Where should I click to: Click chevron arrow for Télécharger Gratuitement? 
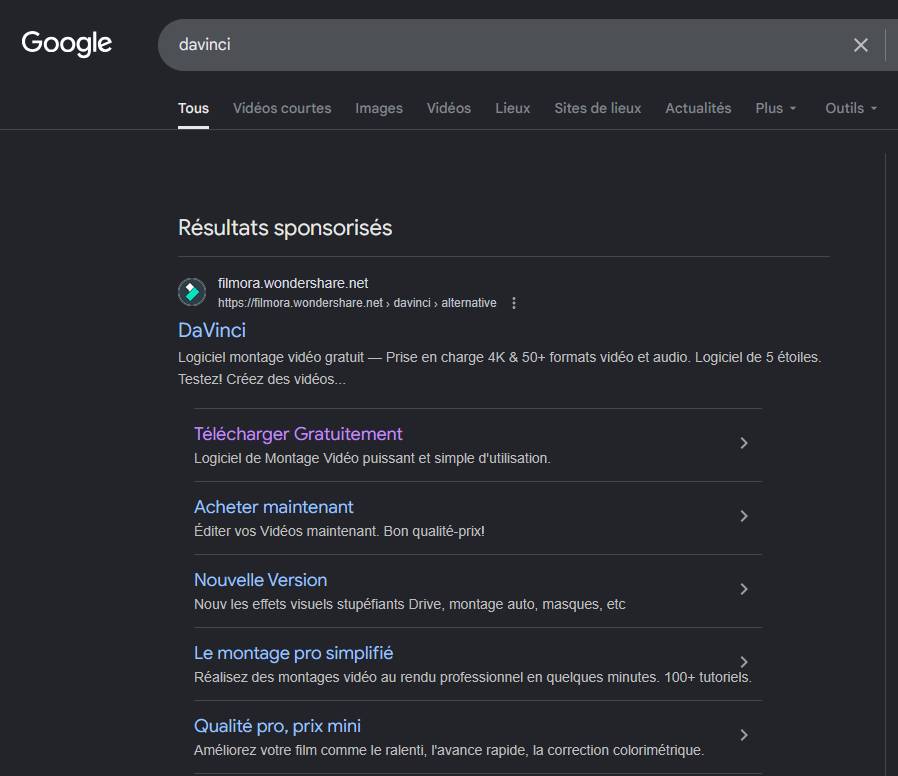point(743,443)
